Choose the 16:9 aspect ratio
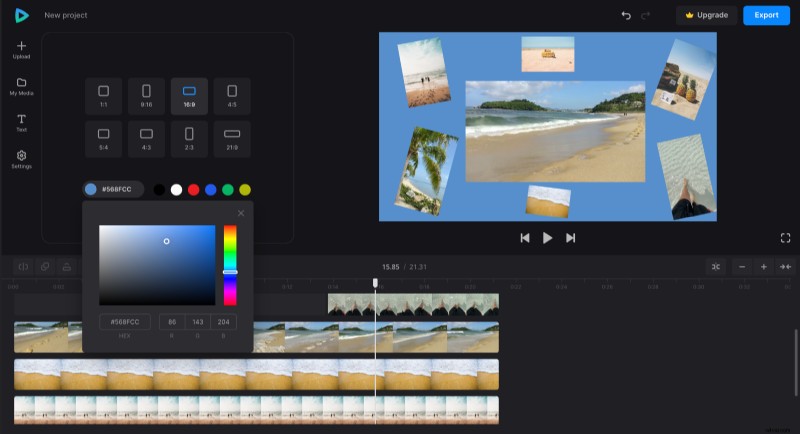This screenshot has width=800, height=434. tap(189, 96)
